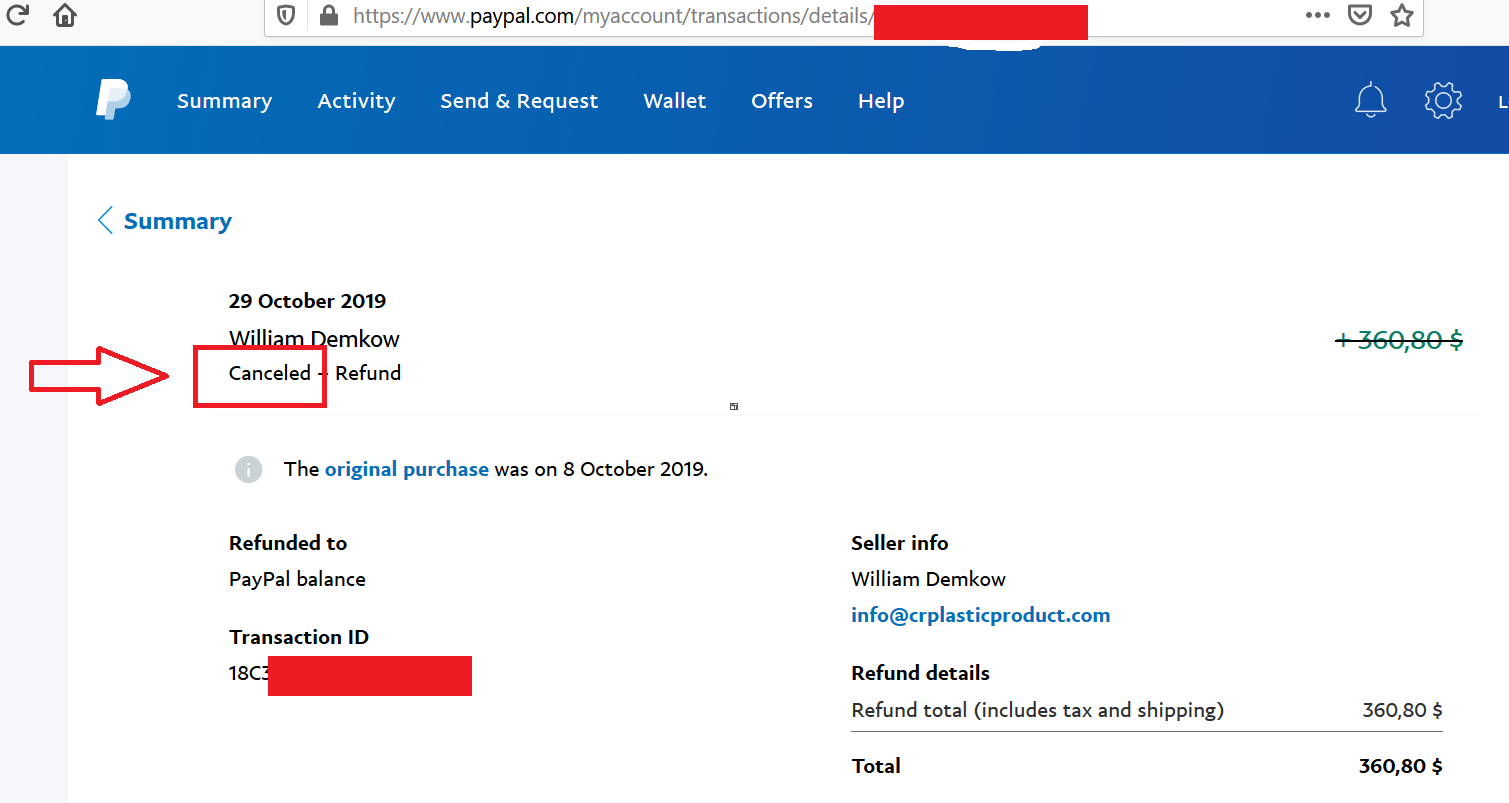Click Refund total (includes tax and shipping)
This screenshot has height=803, width=1509.
coord(1038,711)
